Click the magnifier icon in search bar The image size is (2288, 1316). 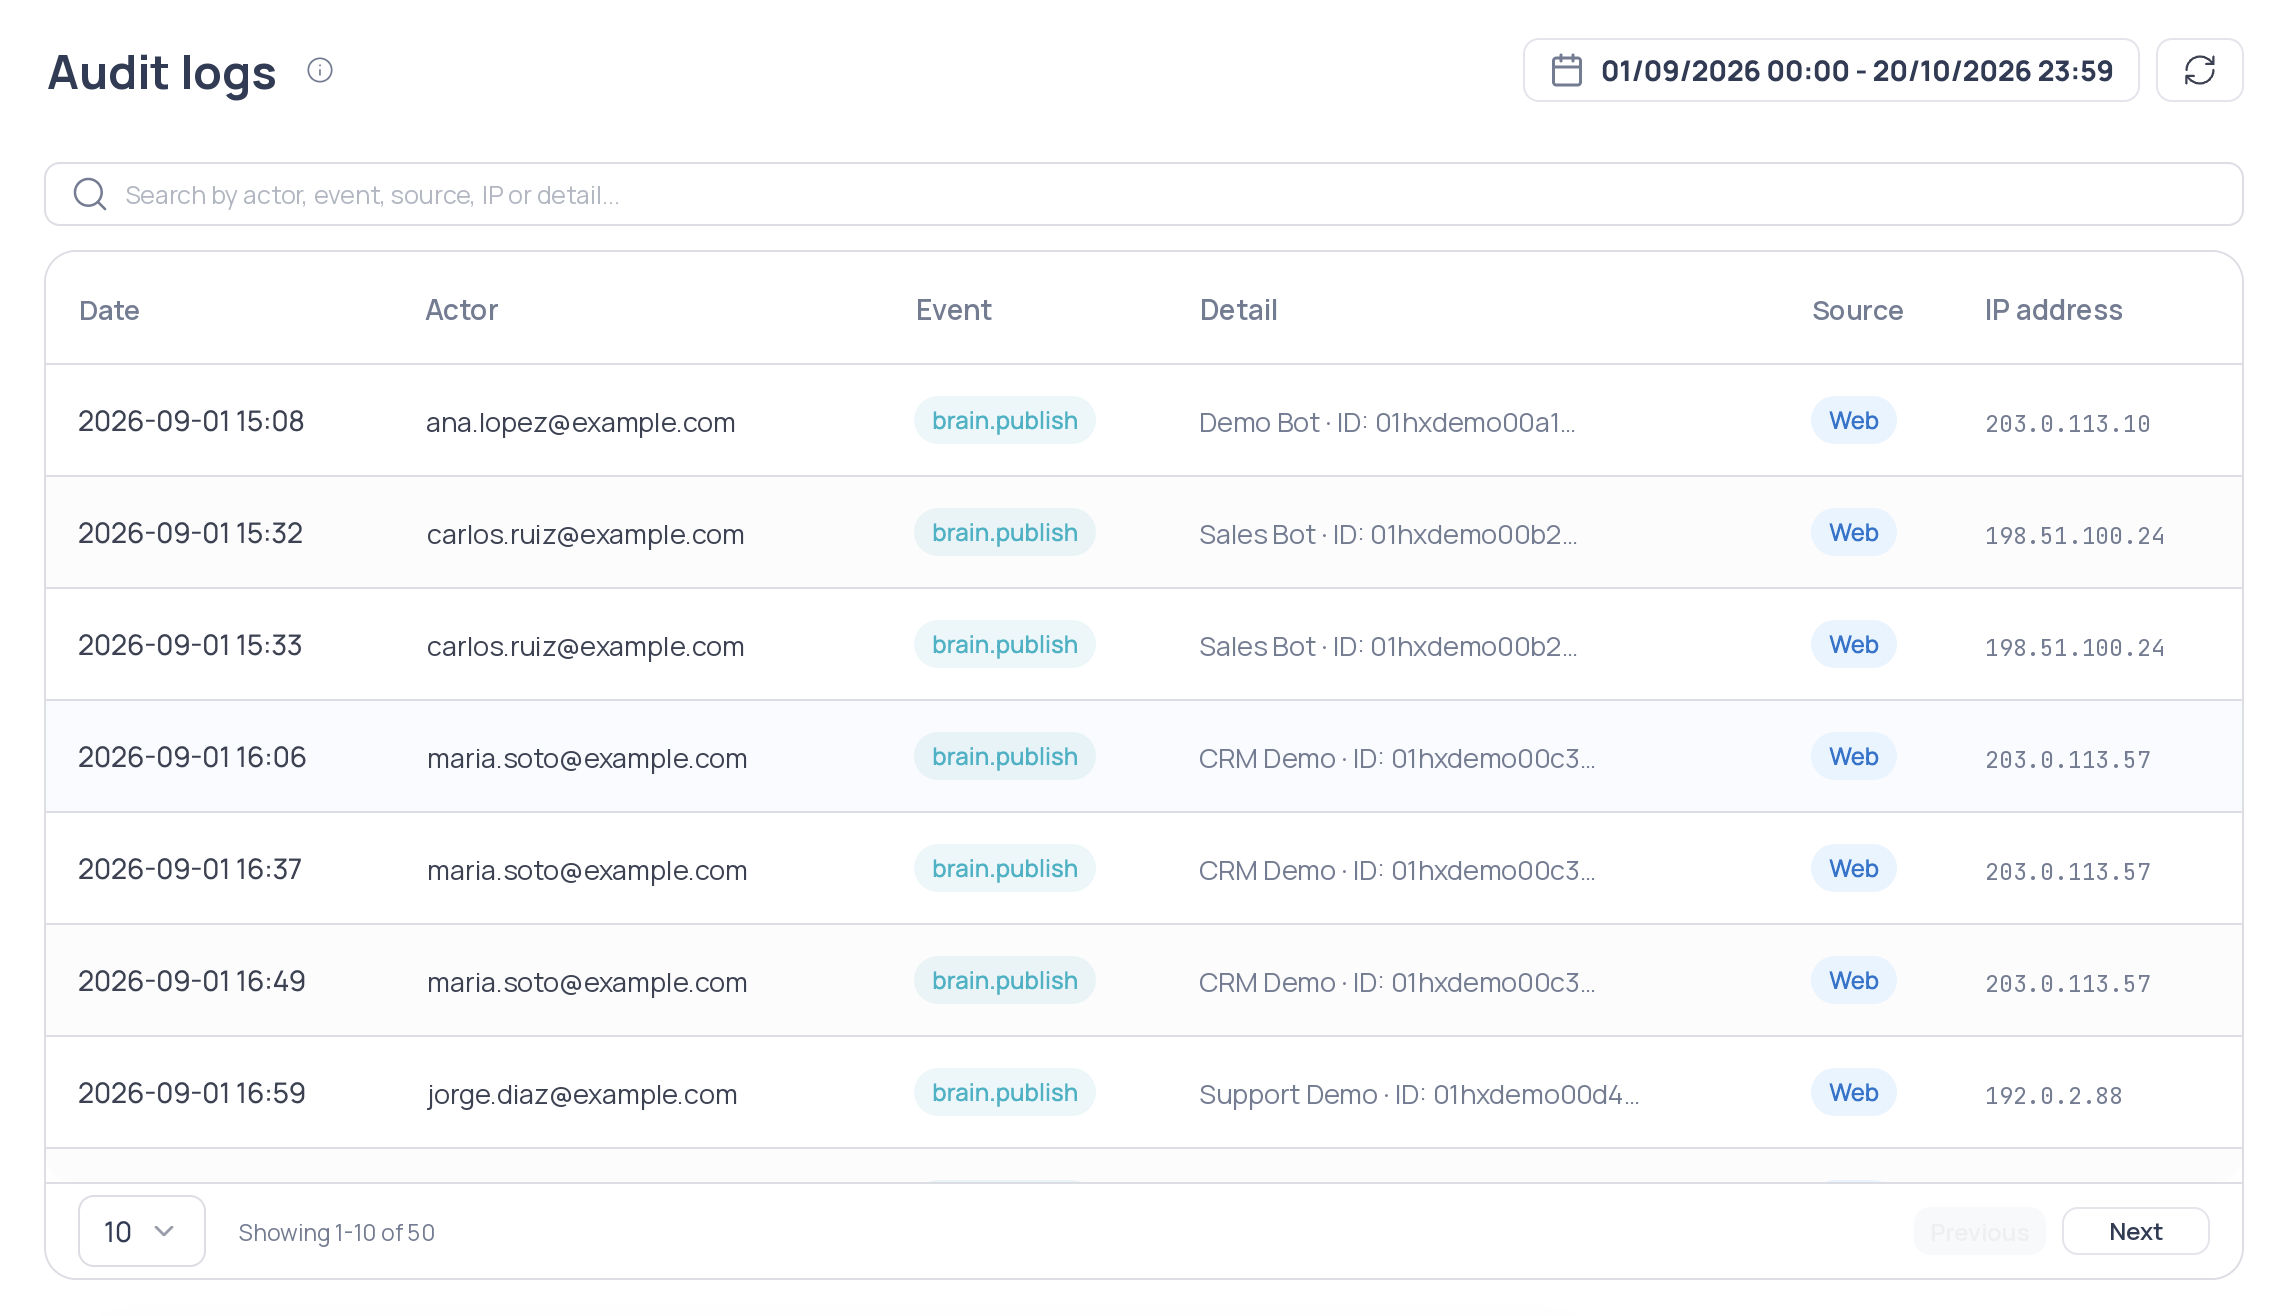[90, 194]
